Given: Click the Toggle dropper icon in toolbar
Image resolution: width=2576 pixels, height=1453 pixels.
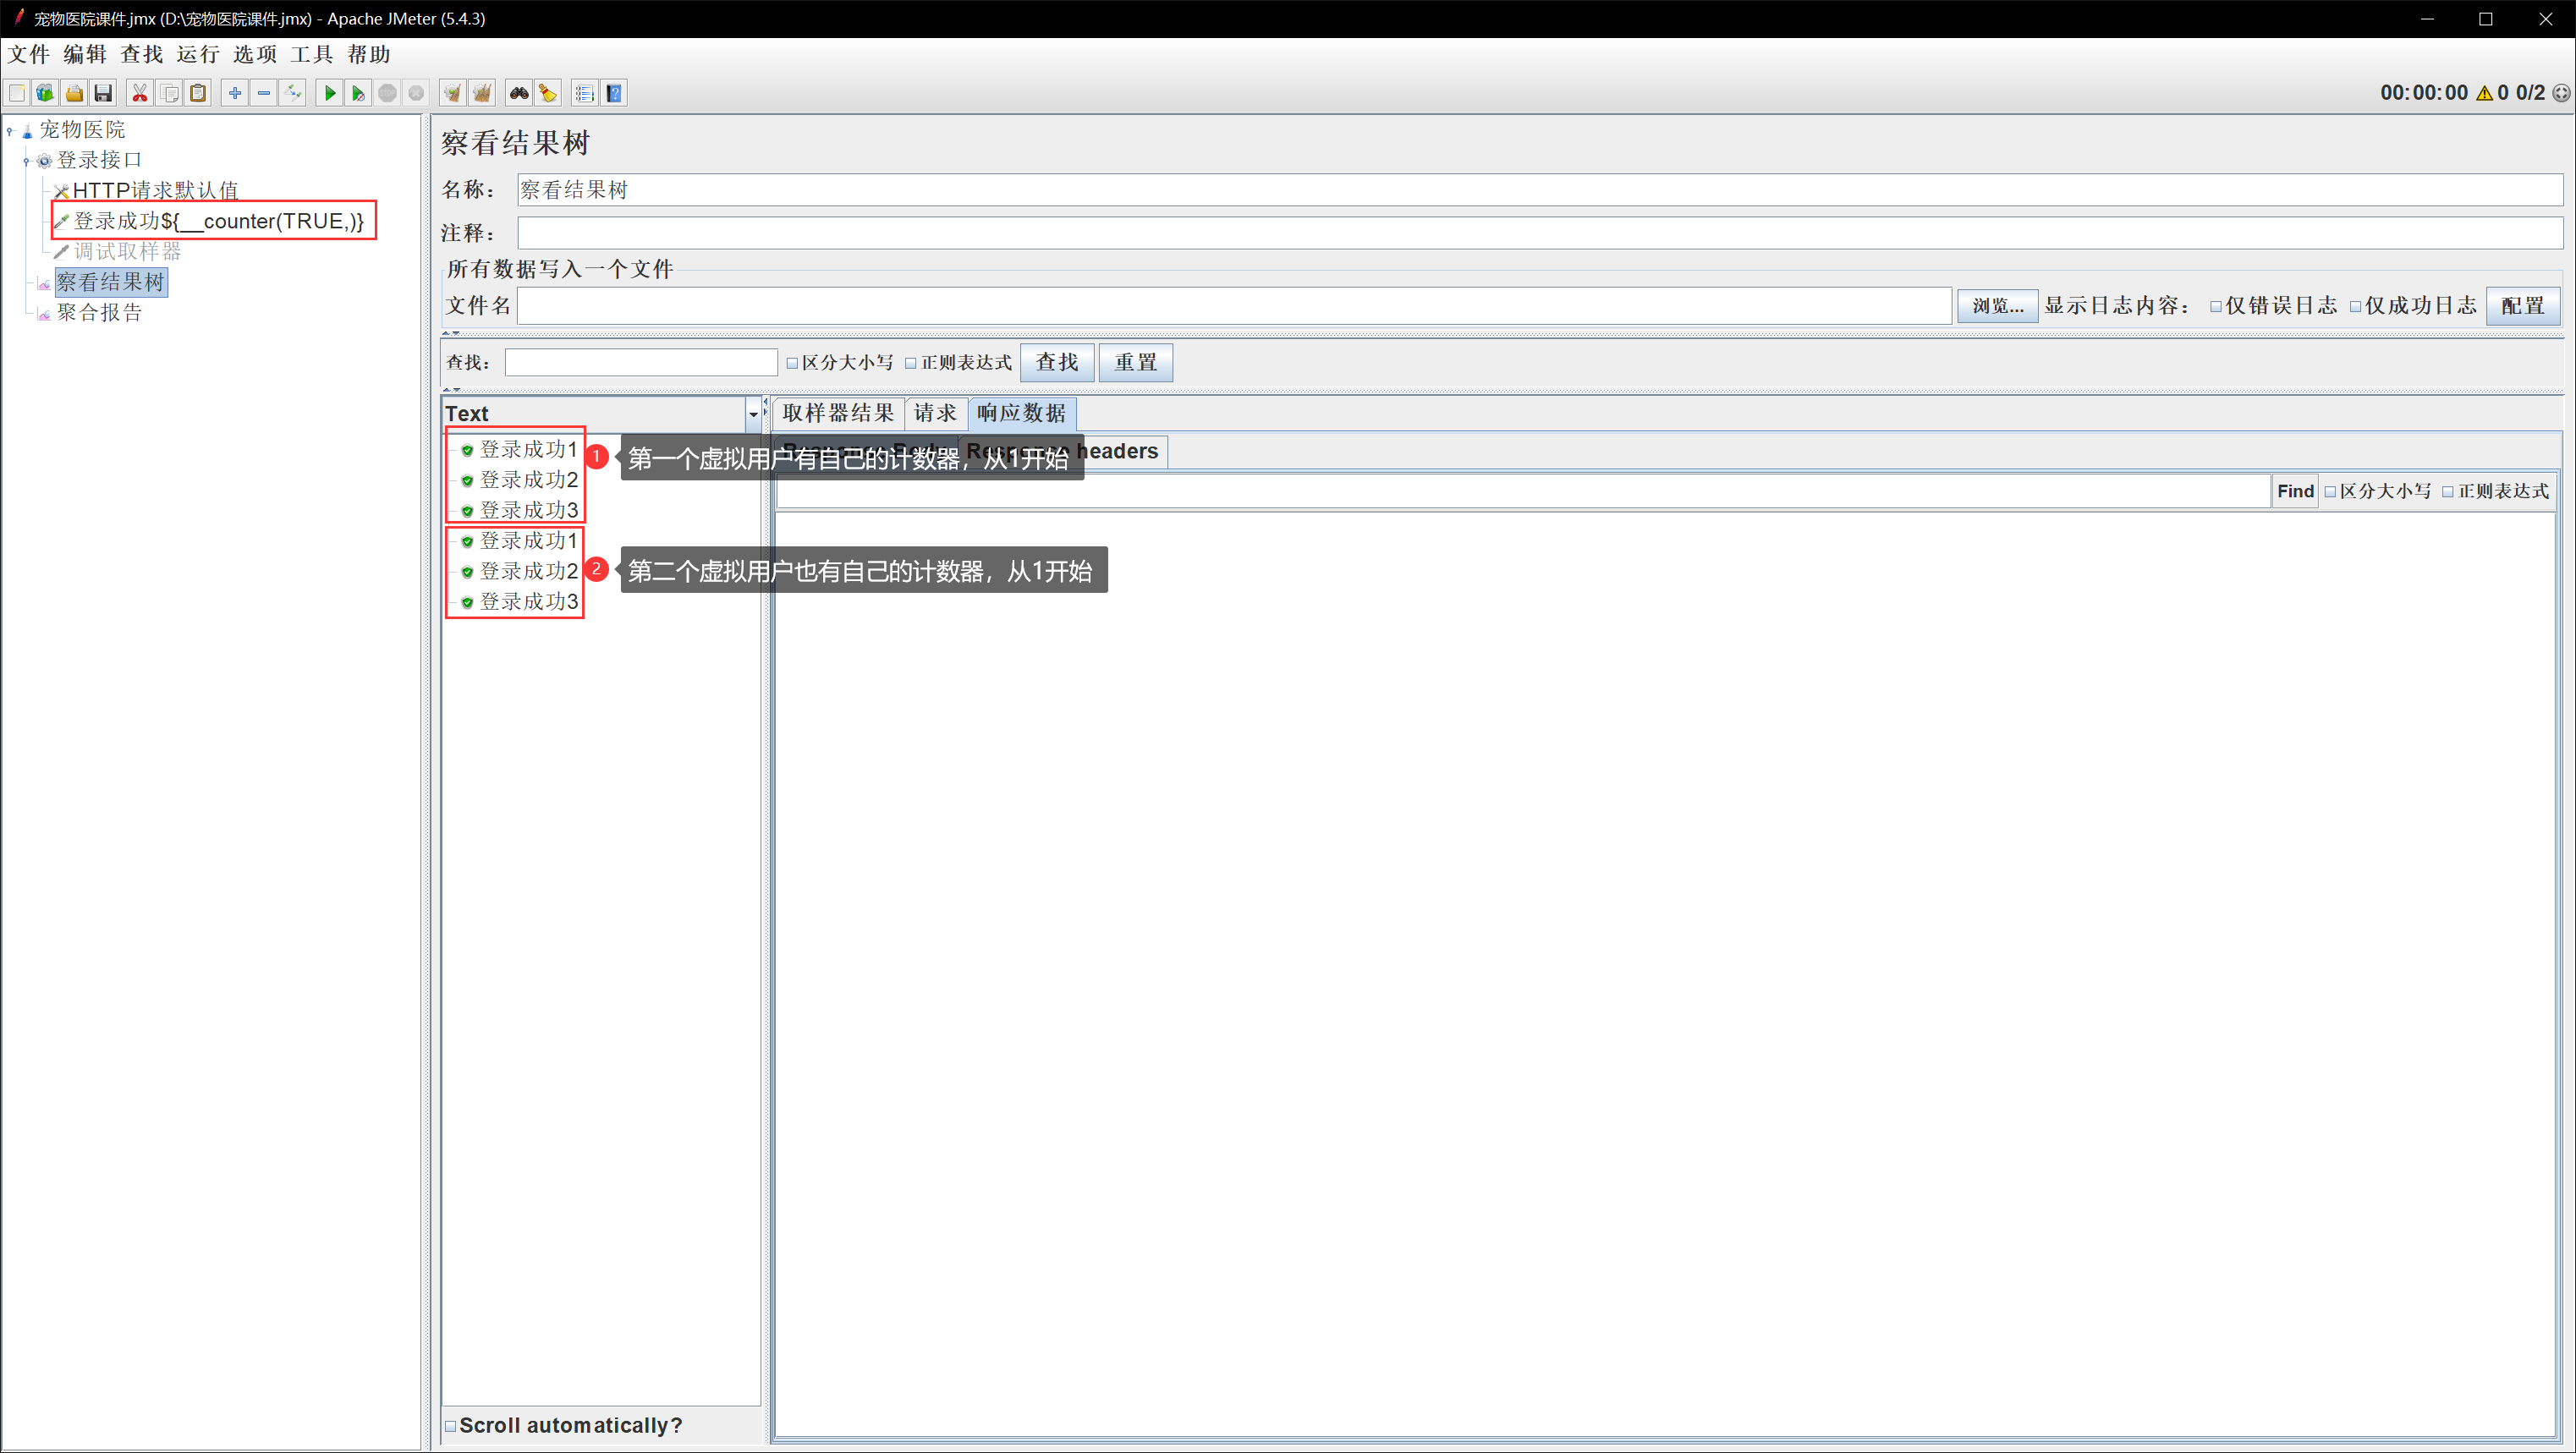Looking at the screenshot, I should [293, 93].
